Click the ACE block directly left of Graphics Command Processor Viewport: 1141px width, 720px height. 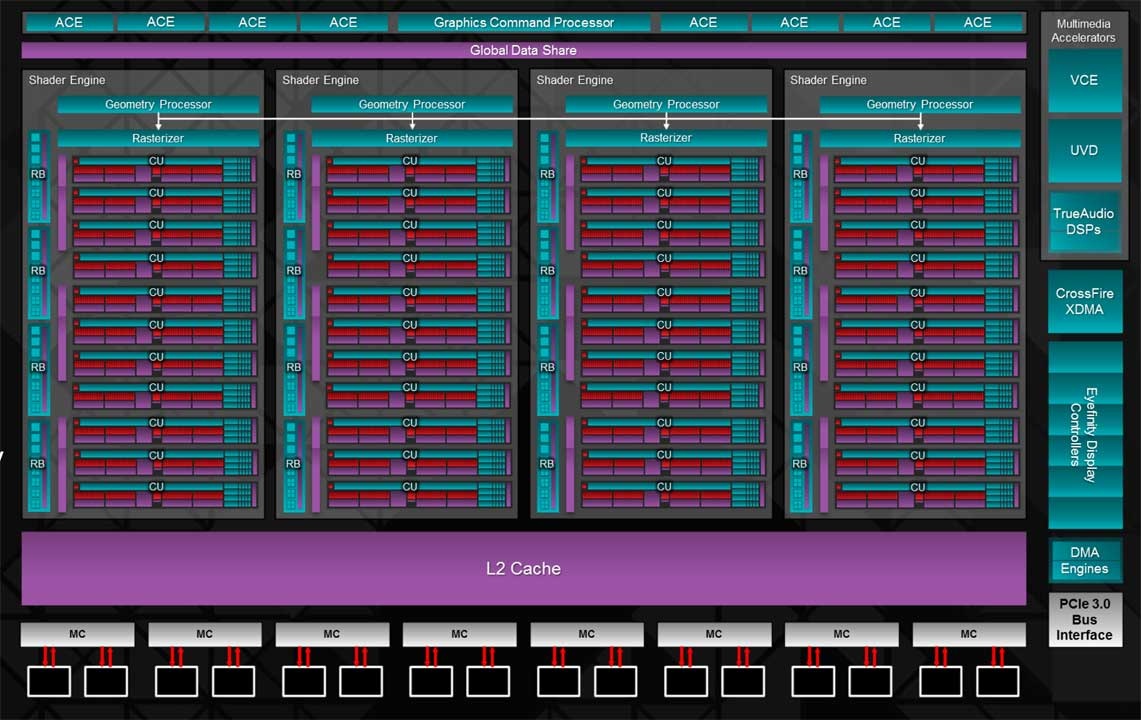click(343, 23)
